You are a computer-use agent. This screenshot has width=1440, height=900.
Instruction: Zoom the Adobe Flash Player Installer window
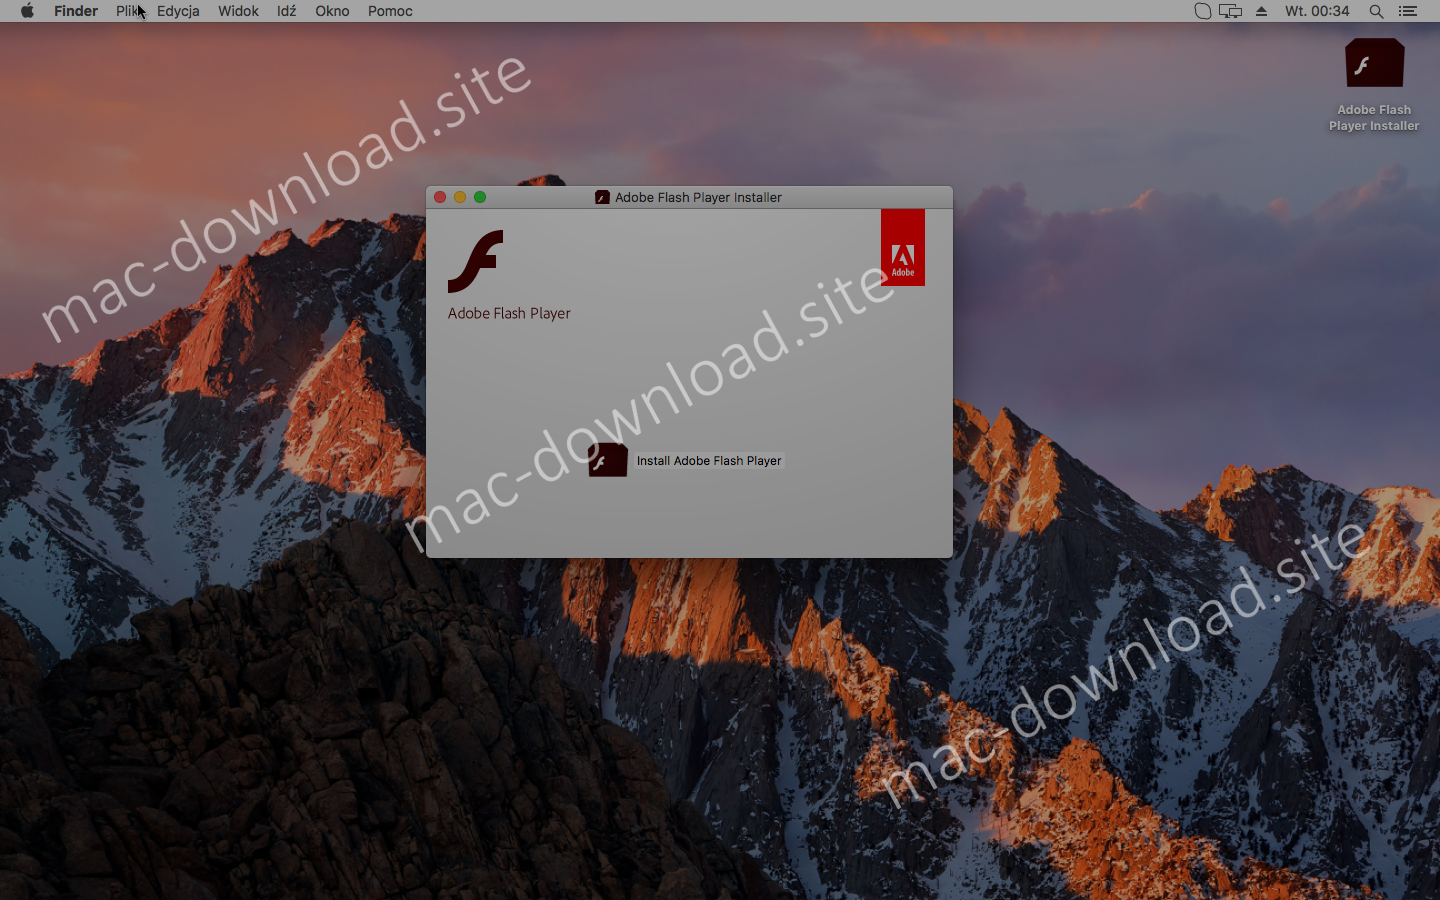click(x=480, y=197)
